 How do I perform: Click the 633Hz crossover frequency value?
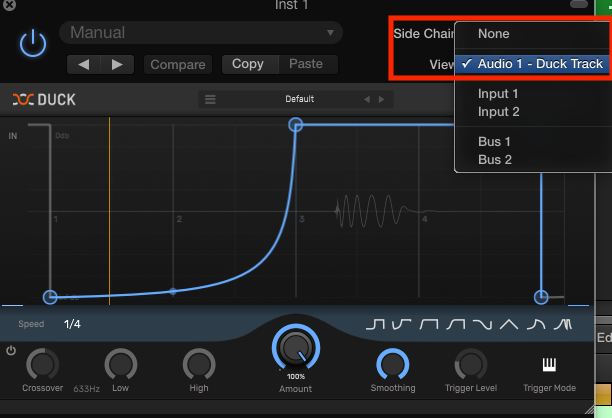pos(87,389)
